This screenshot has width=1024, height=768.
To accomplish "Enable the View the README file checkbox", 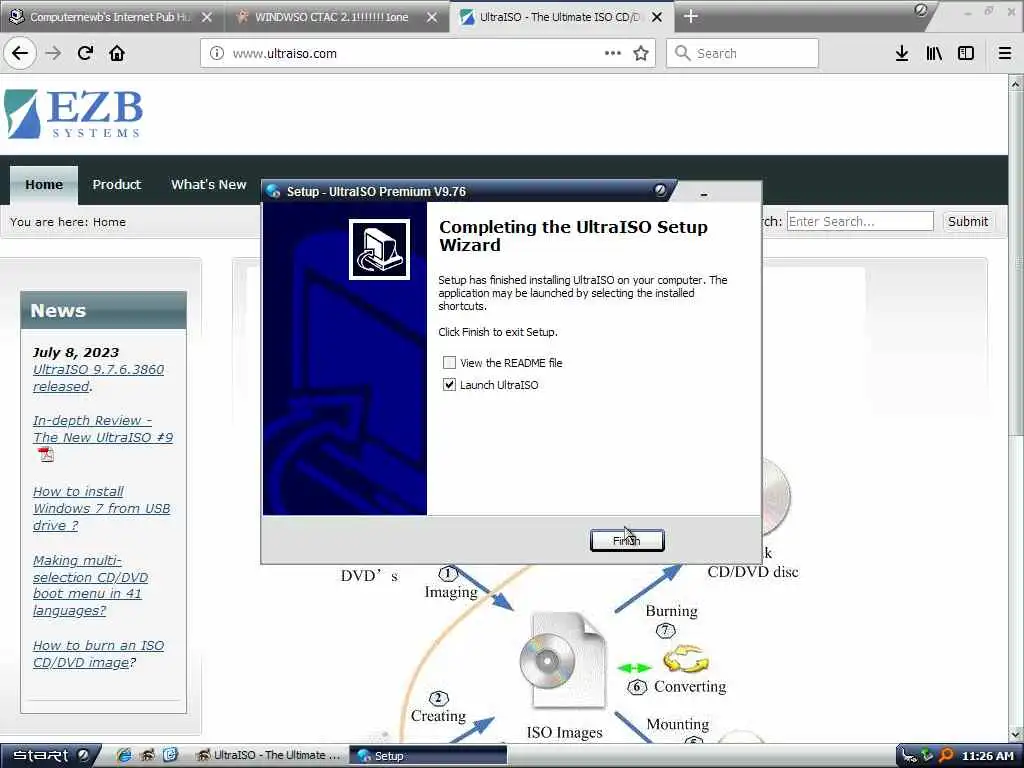I will pyautogui.click(x=449, y=362).
